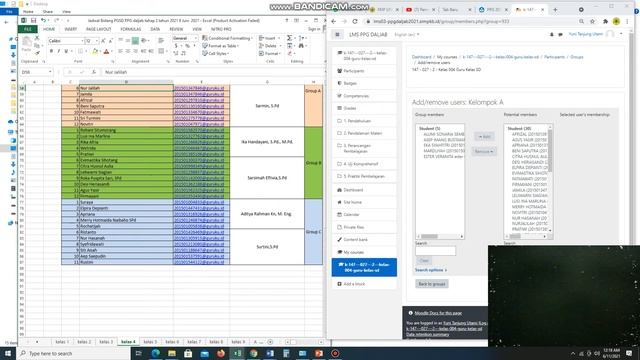
Task: Click the Format Painter icon
Action: coord(37,53)
